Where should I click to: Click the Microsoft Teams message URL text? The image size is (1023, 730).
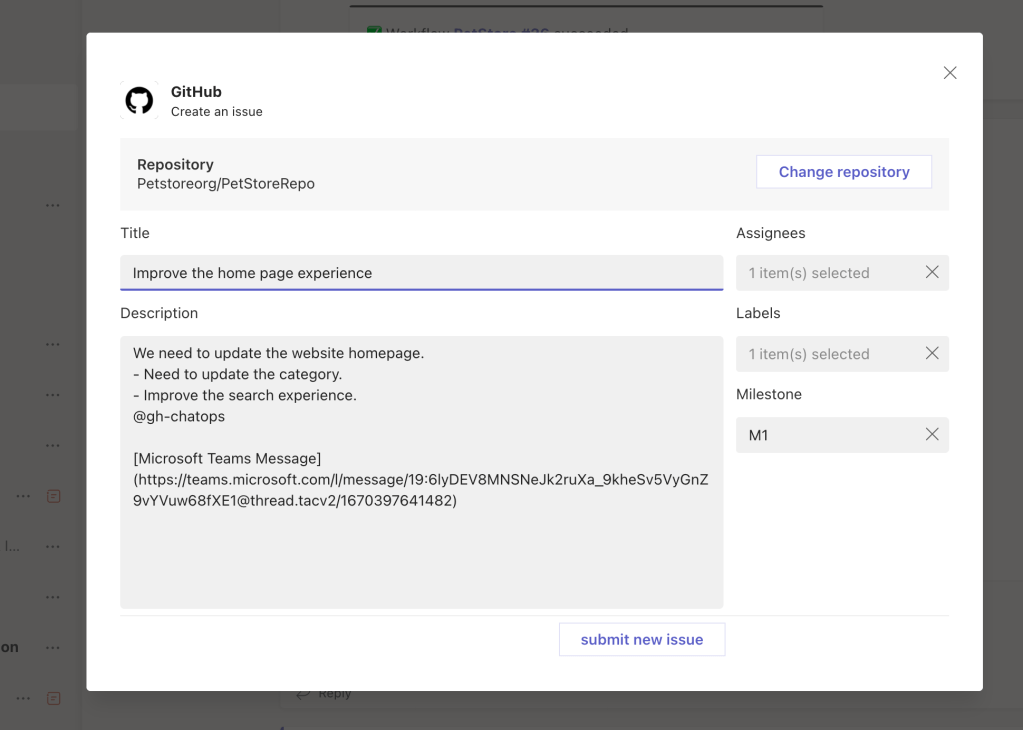421,490
